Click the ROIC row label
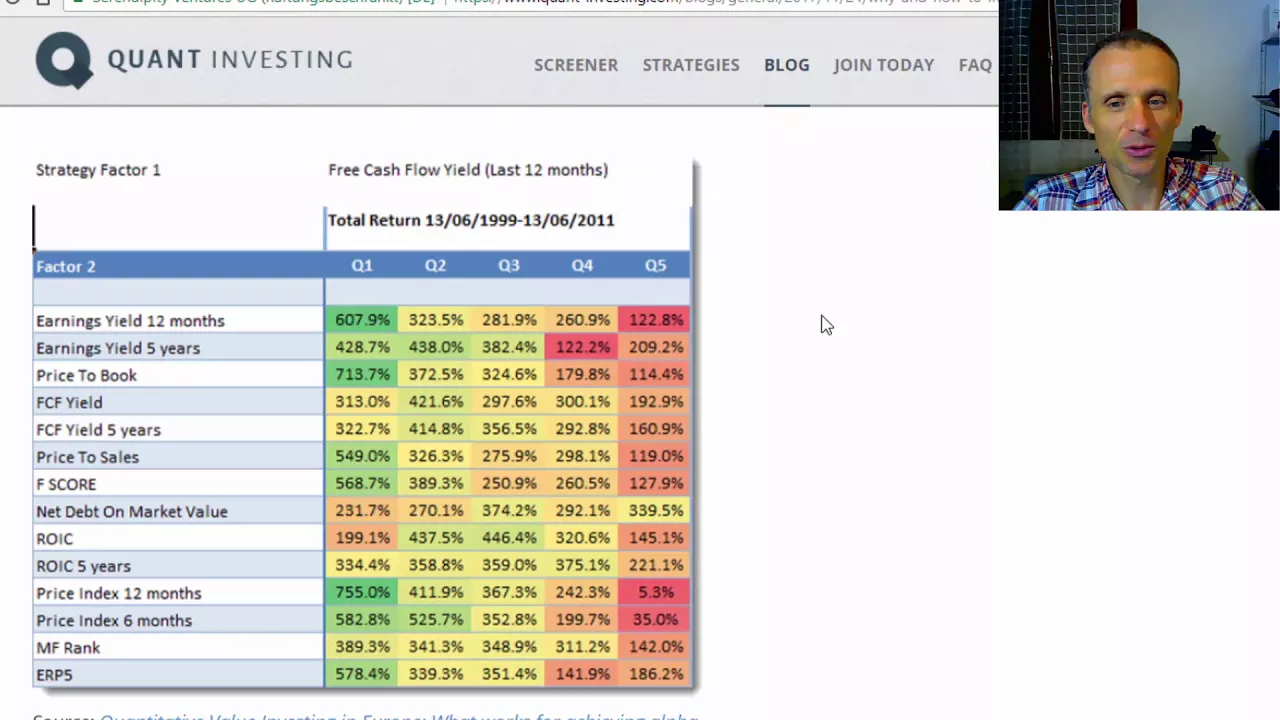 point(54,538)
